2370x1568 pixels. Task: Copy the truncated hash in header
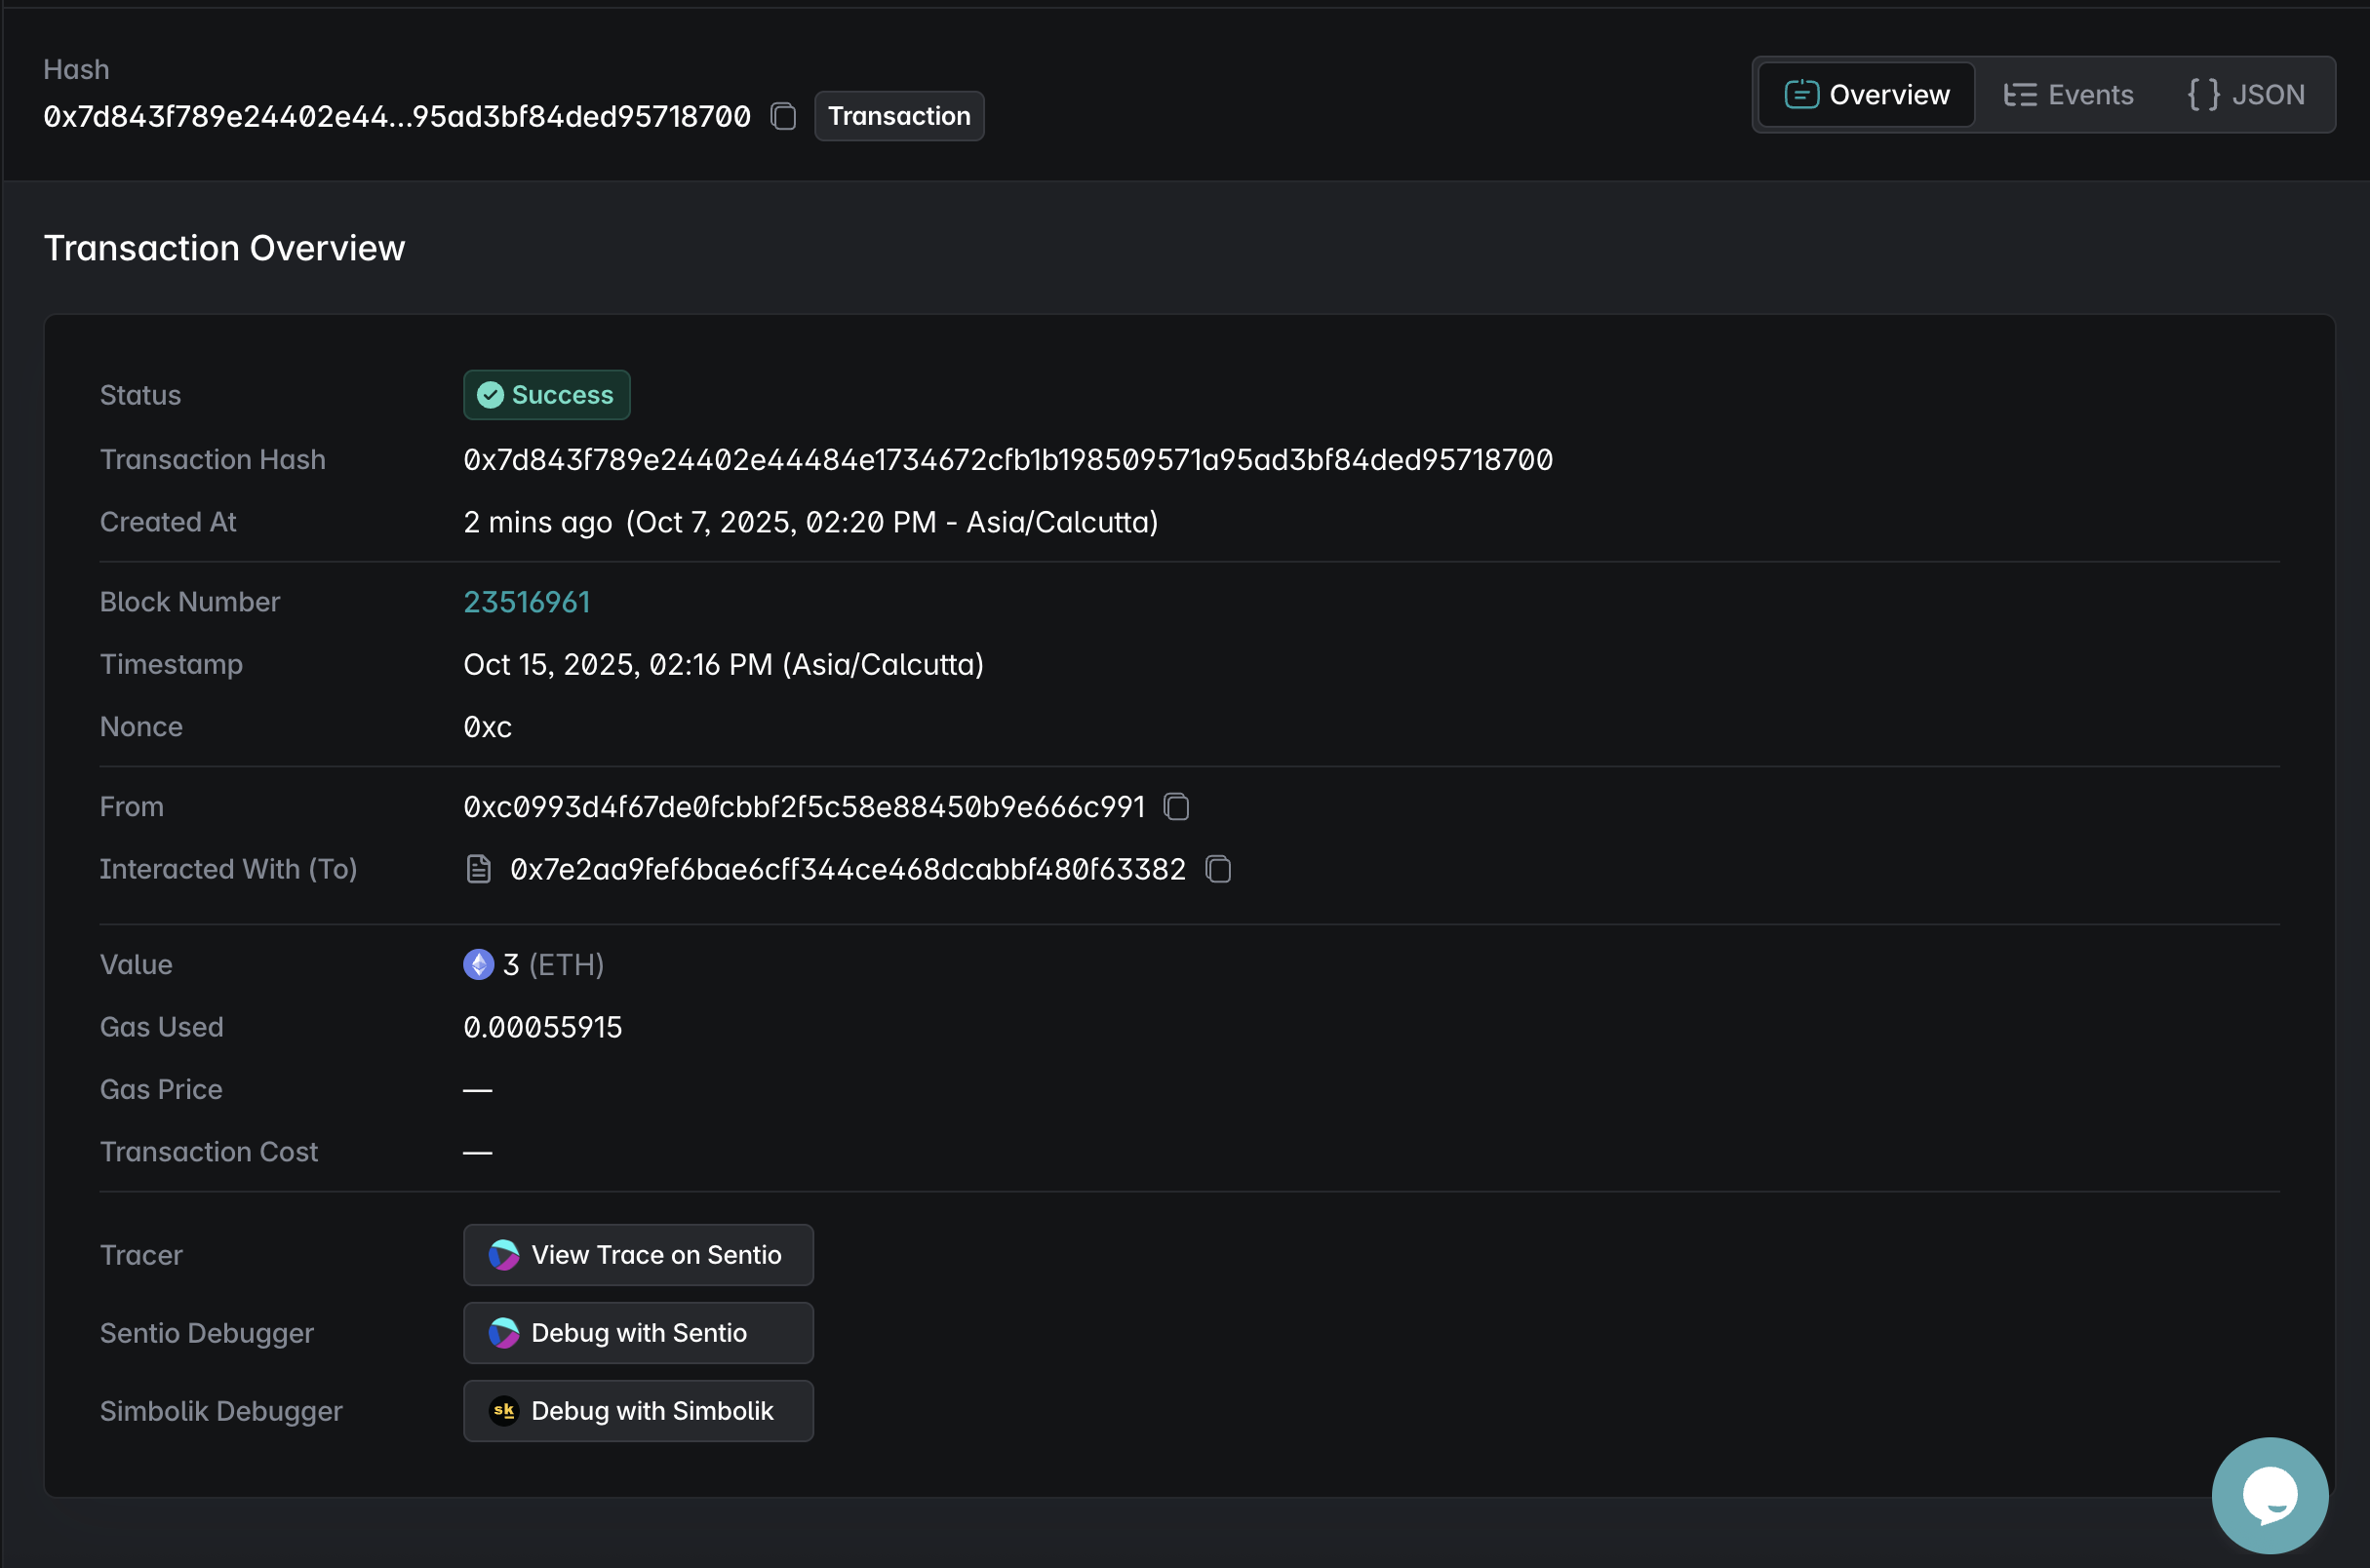tap(783, 116)
